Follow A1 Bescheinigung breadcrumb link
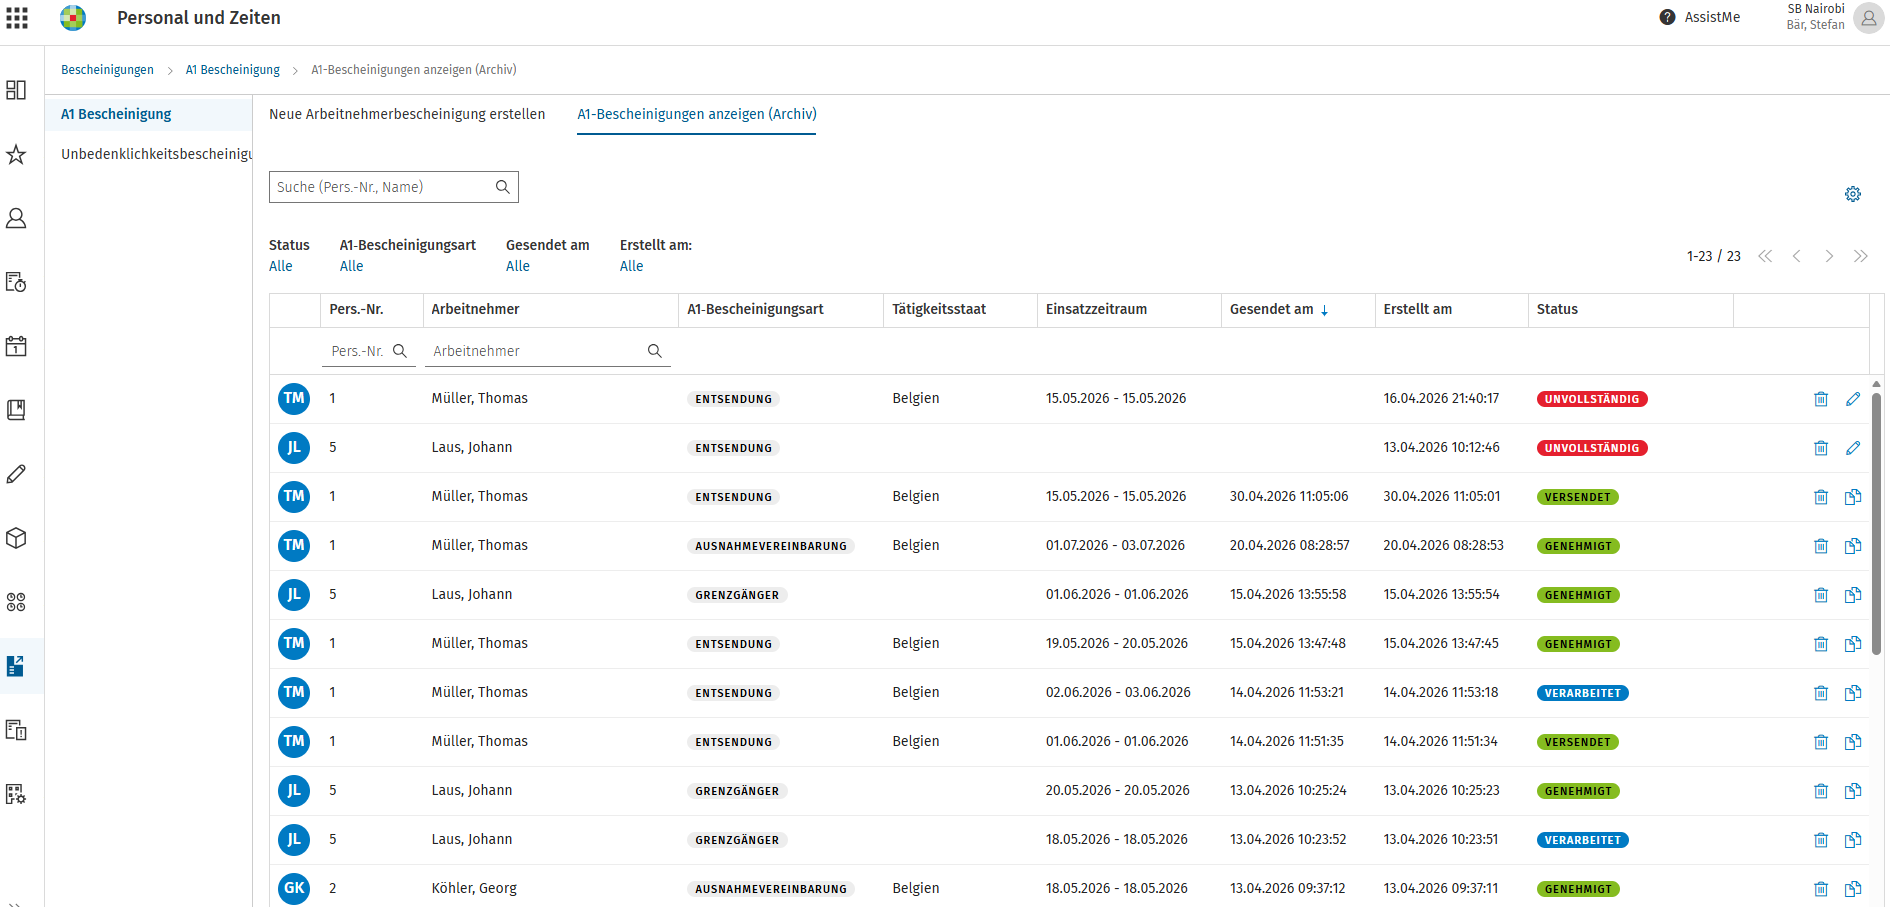The image size is (1890, 907). [233, 70]
